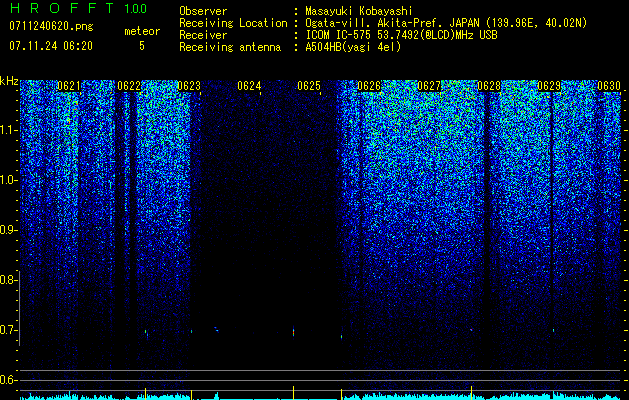Click the Ogata-vill. Akita-Pref. JAPAN location text
Image resolution: width=629 pixels, height=400 pixels.
(x=446, y=23)
